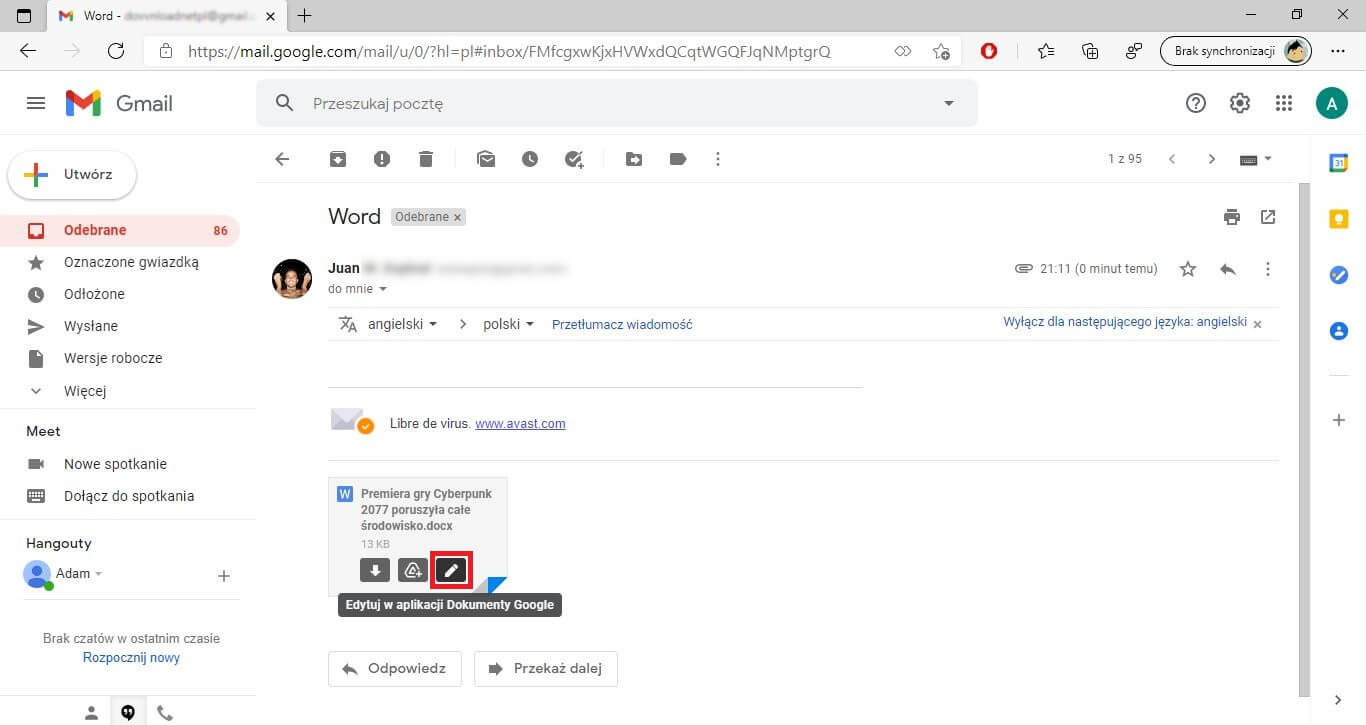The width and height of the screenshot is (1366, 725).
Task: Open Google apps grid
Action: (x=1284, y=103)
